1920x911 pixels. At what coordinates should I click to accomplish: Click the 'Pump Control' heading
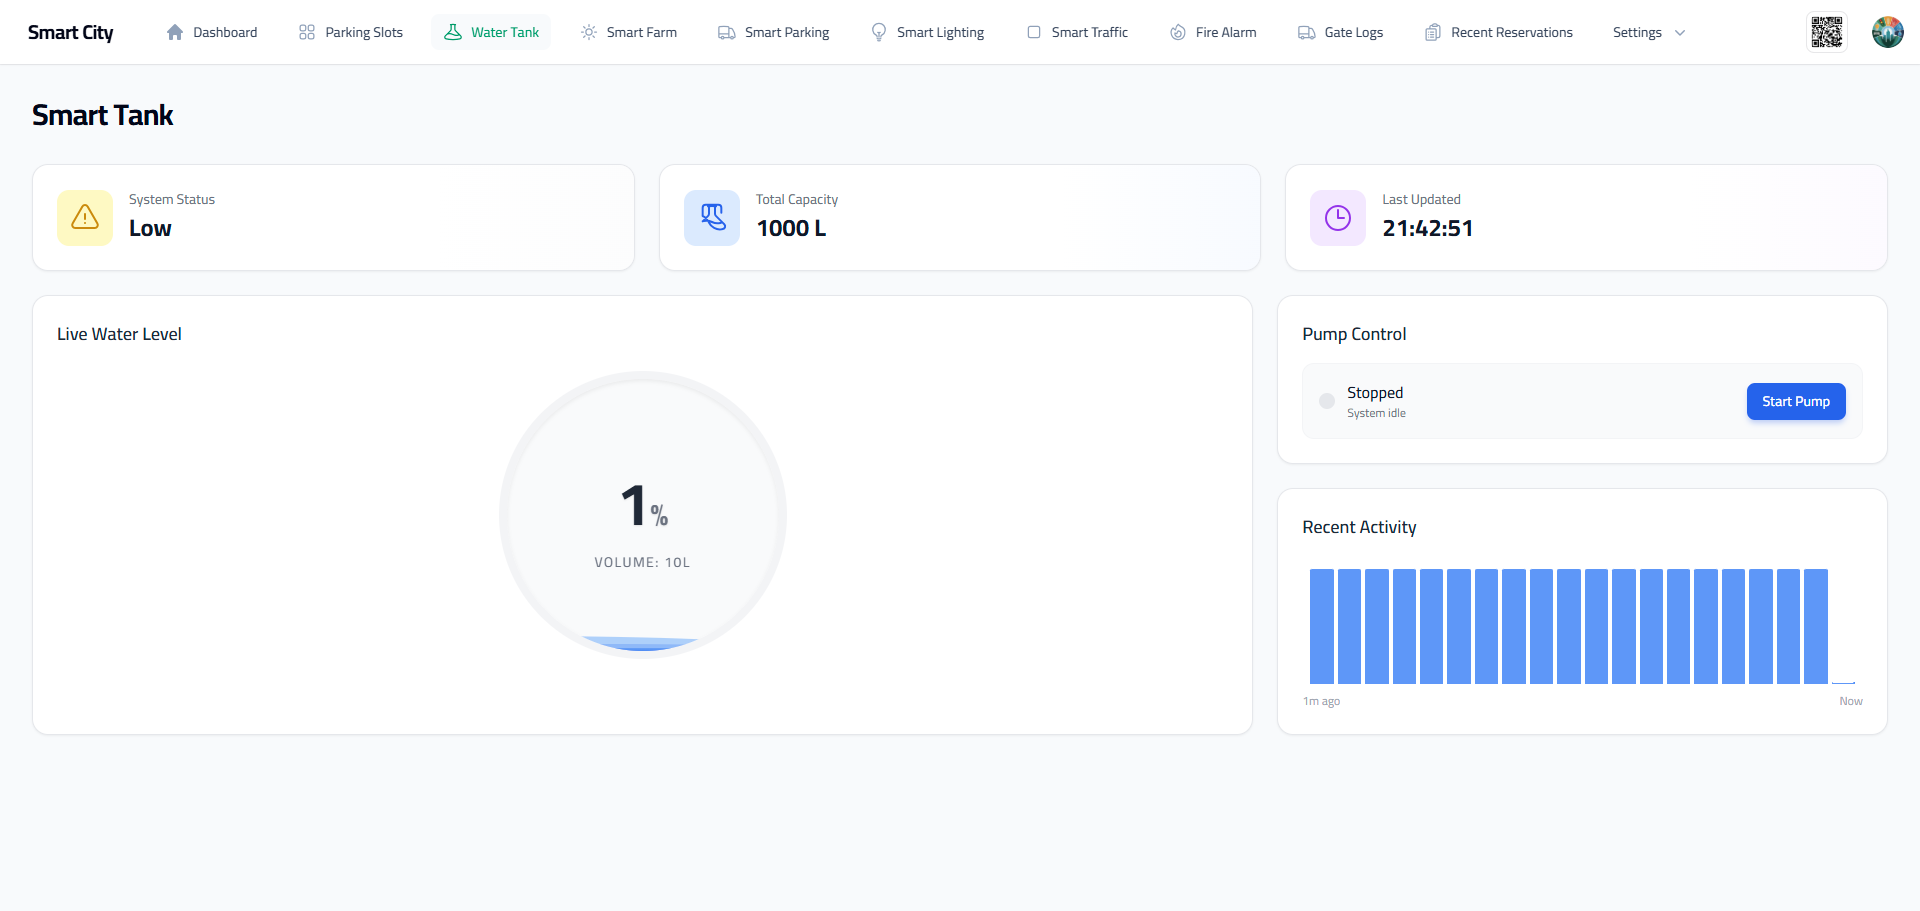pos(1354,334)
